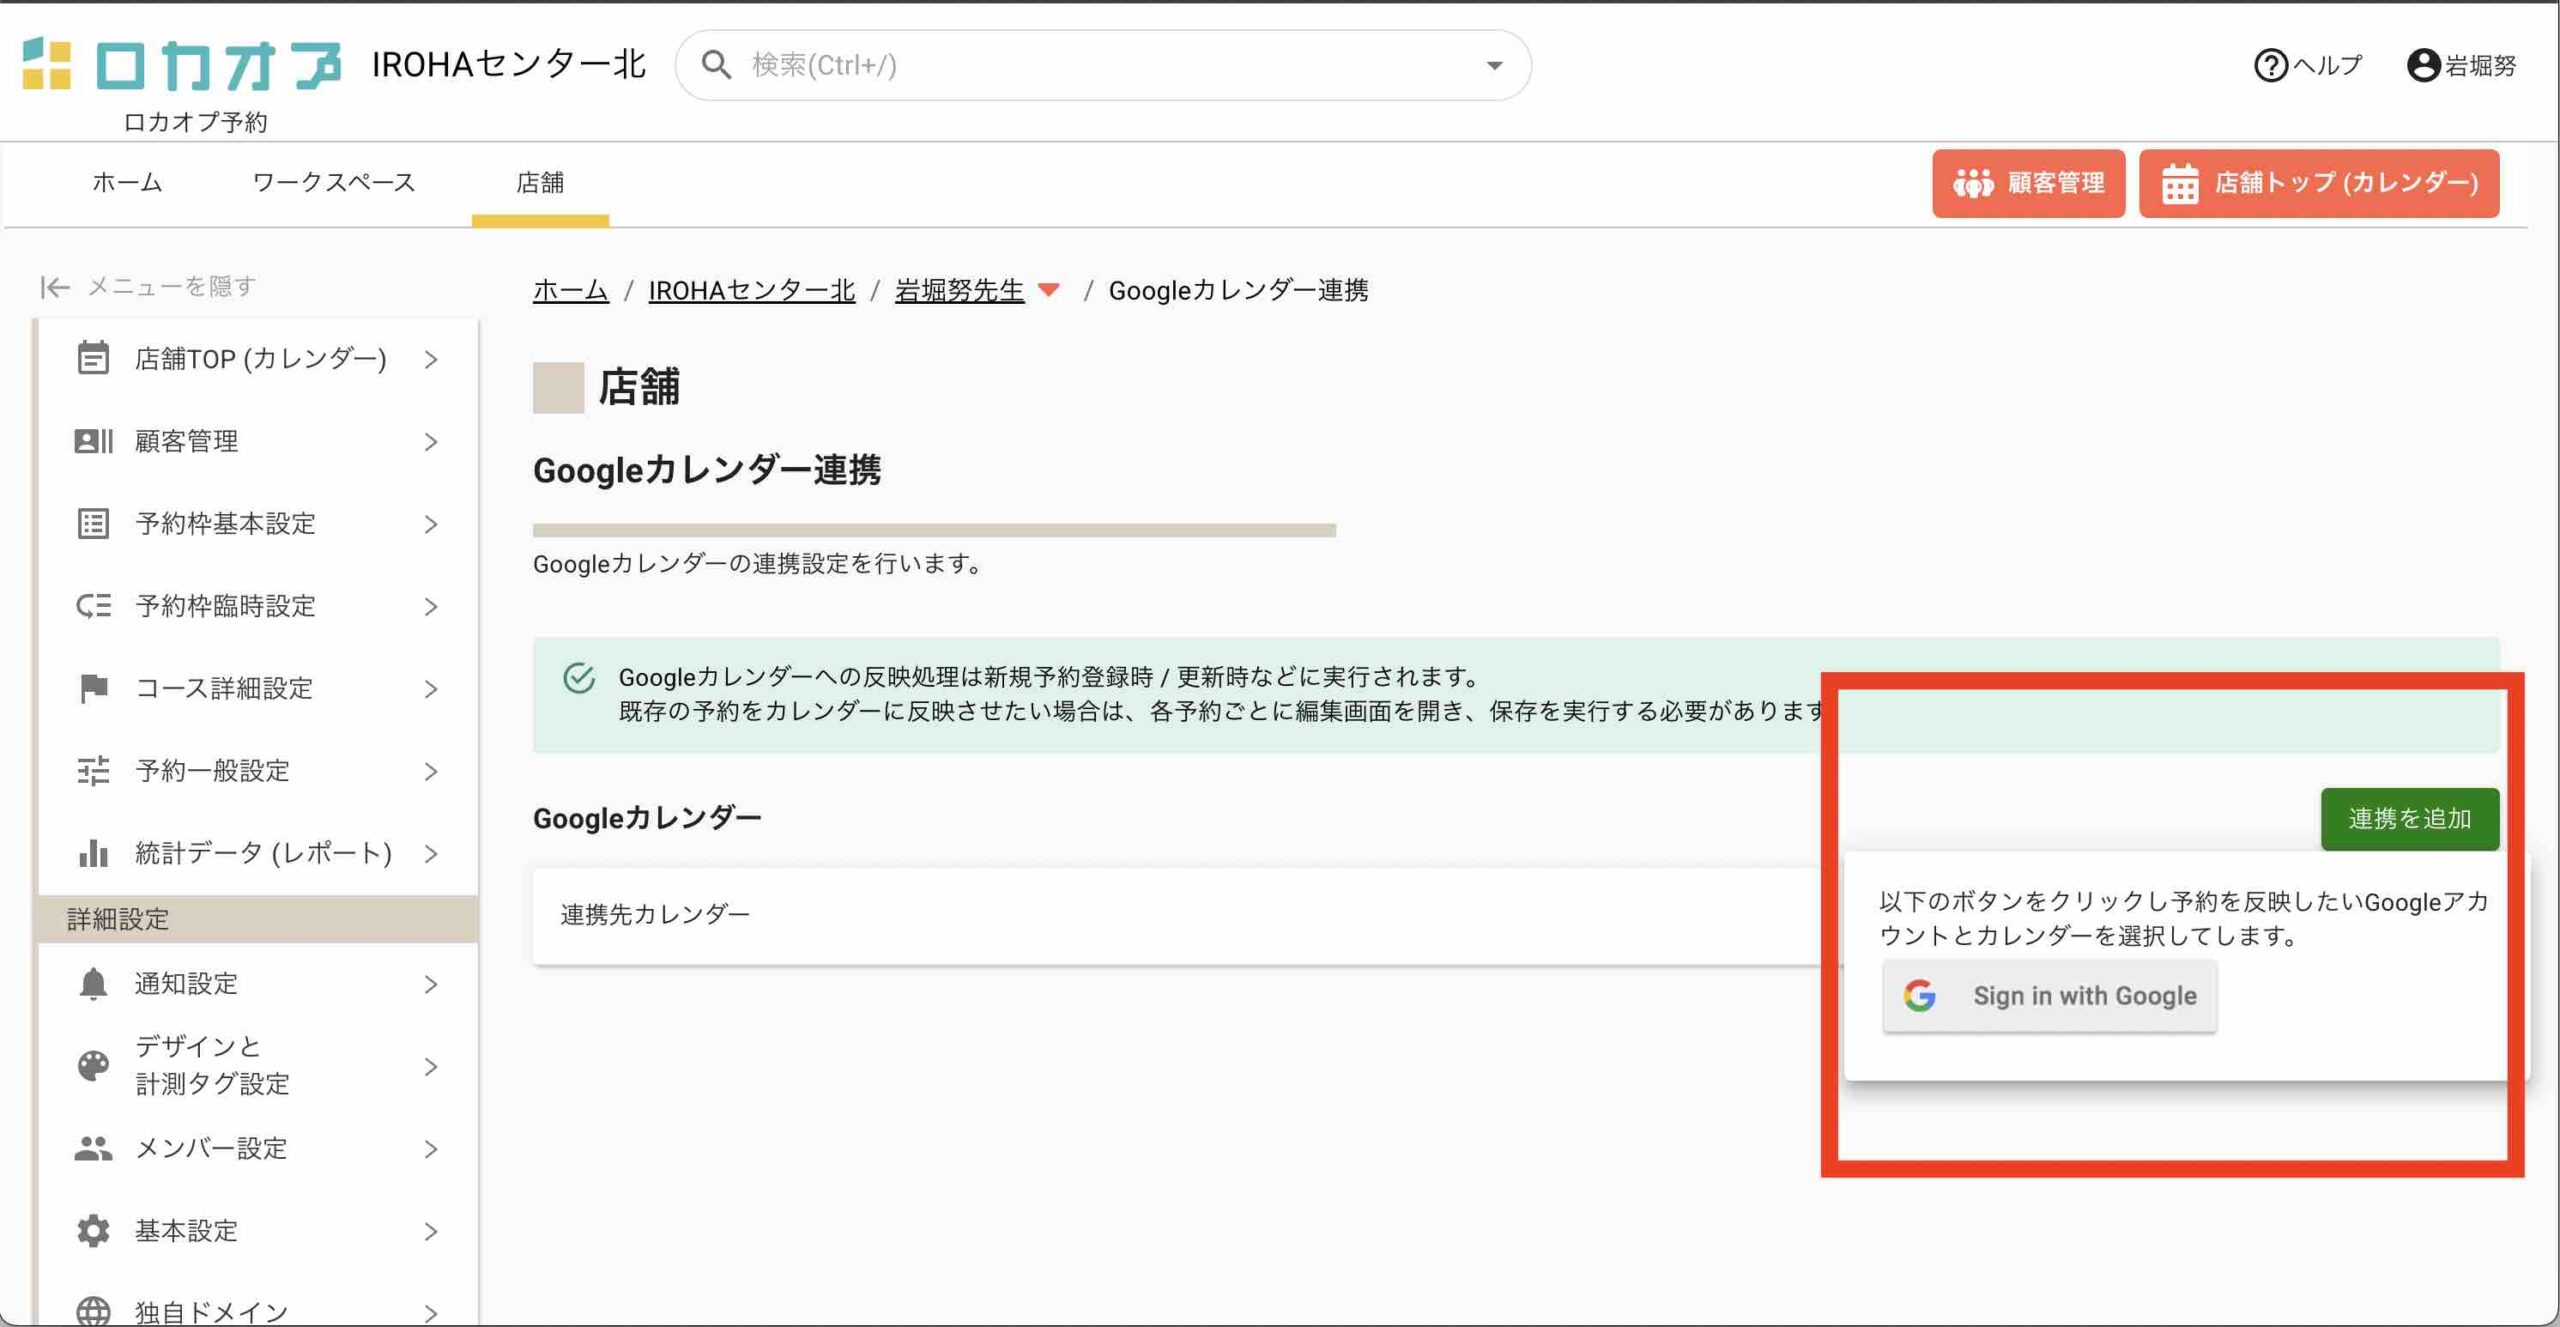Image resolution: width=2560 pixels, height=1327 pixels.
Task: Expand 予約枠基本設定 chevron arrow
Action: pyautogui.click(x=431, y=524)
